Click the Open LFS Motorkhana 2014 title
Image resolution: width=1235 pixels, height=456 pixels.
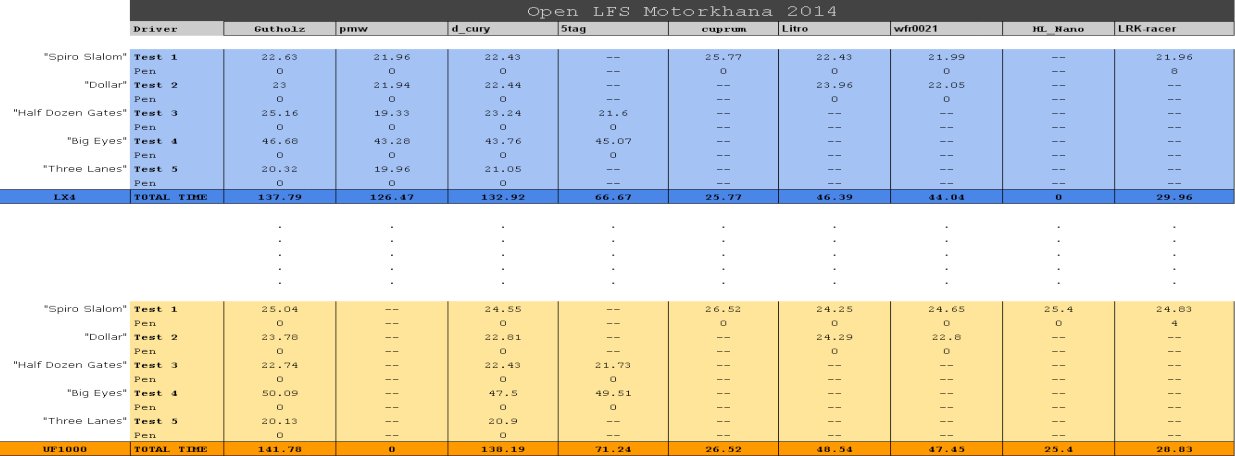tap(682, 11)
